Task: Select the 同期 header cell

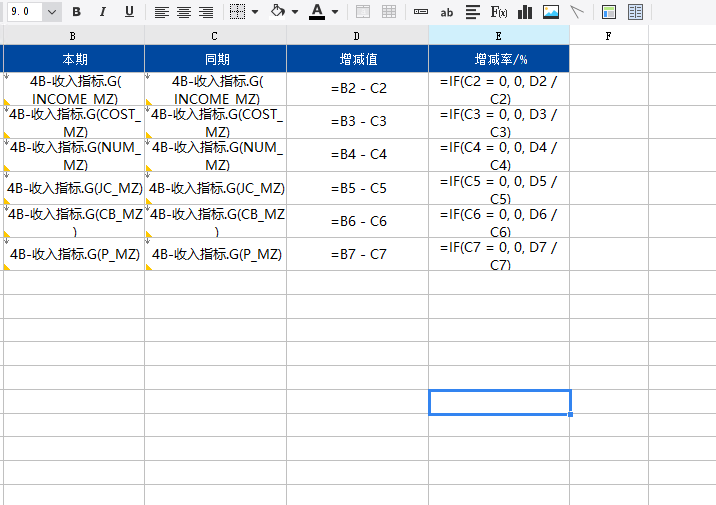Action: [x=216, y=59]
